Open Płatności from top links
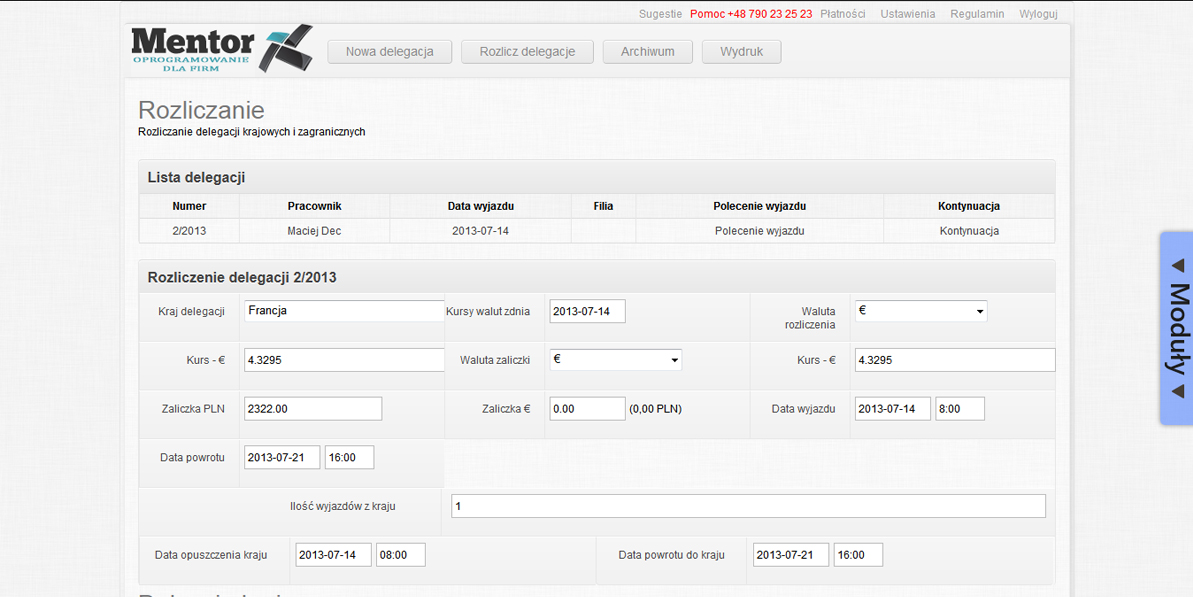This screenshot has width=1193, height=597. pos(842,14)
